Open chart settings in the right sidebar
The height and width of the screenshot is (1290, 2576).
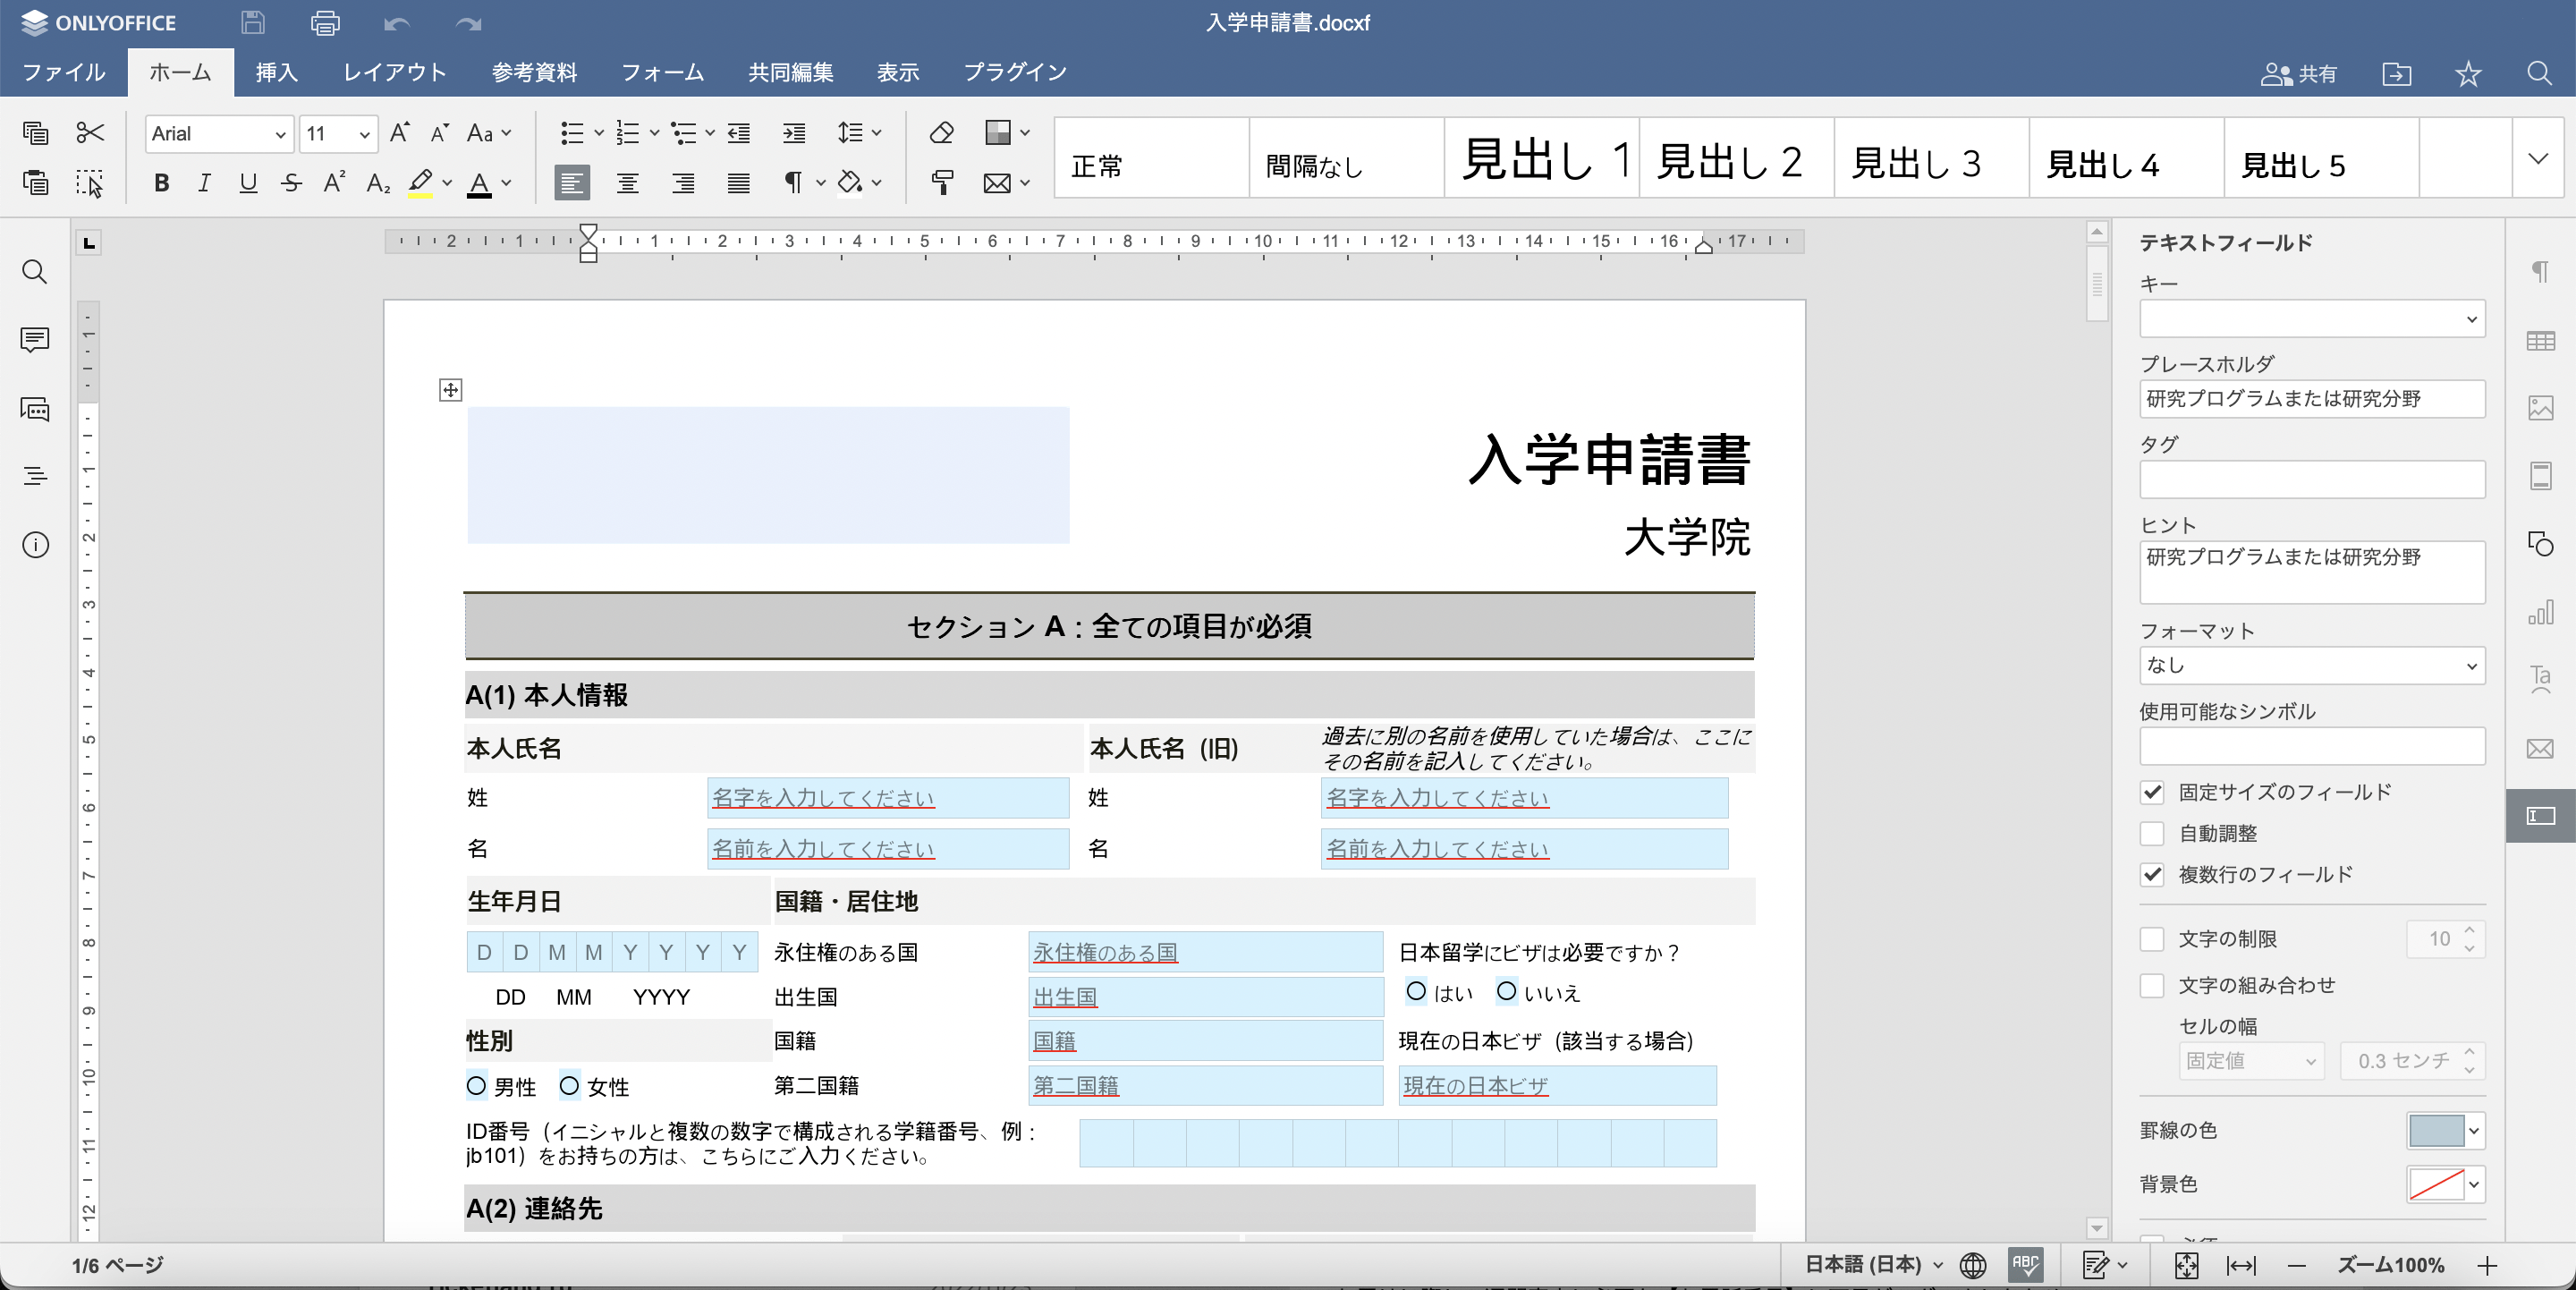coord(2543,612)
